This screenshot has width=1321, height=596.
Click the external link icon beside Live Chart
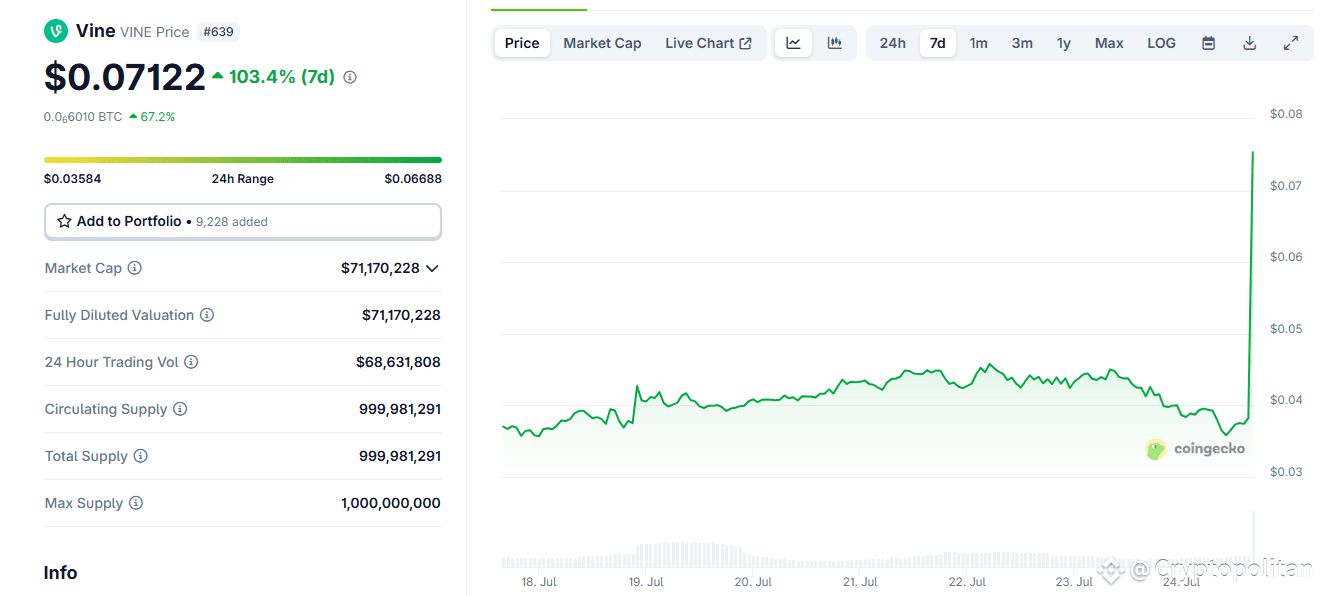point(745,43)
